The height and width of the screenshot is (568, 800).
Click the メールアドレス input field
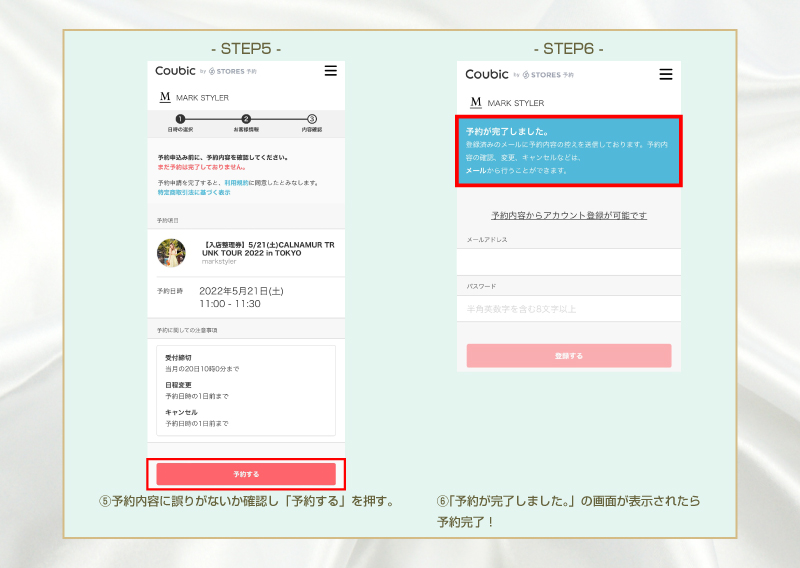(x=569, y=261)
